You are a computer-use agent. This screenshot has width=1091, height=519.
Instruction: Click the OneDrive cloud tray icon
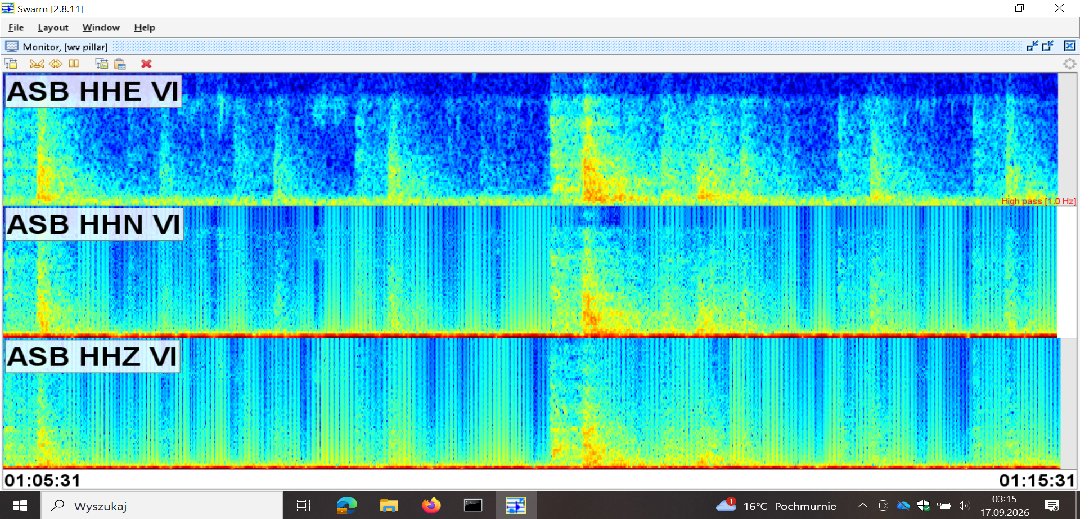pos(904,506)
